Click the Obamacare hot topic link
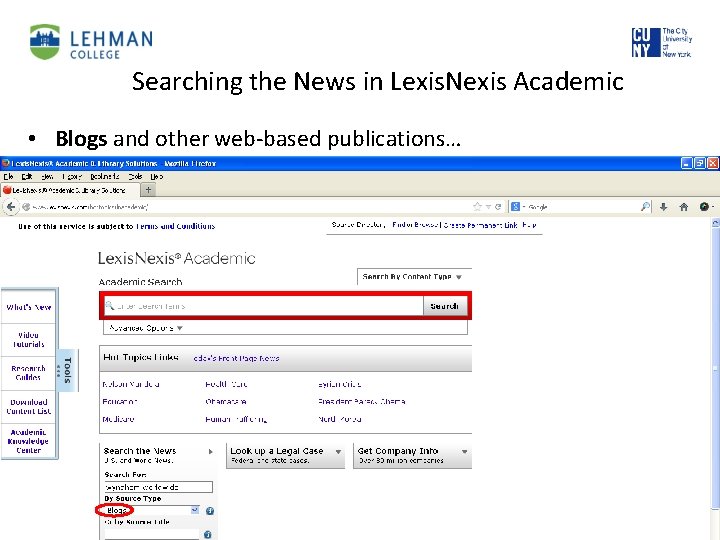This screenshot has width=720, height=540. tap(225, 401)
